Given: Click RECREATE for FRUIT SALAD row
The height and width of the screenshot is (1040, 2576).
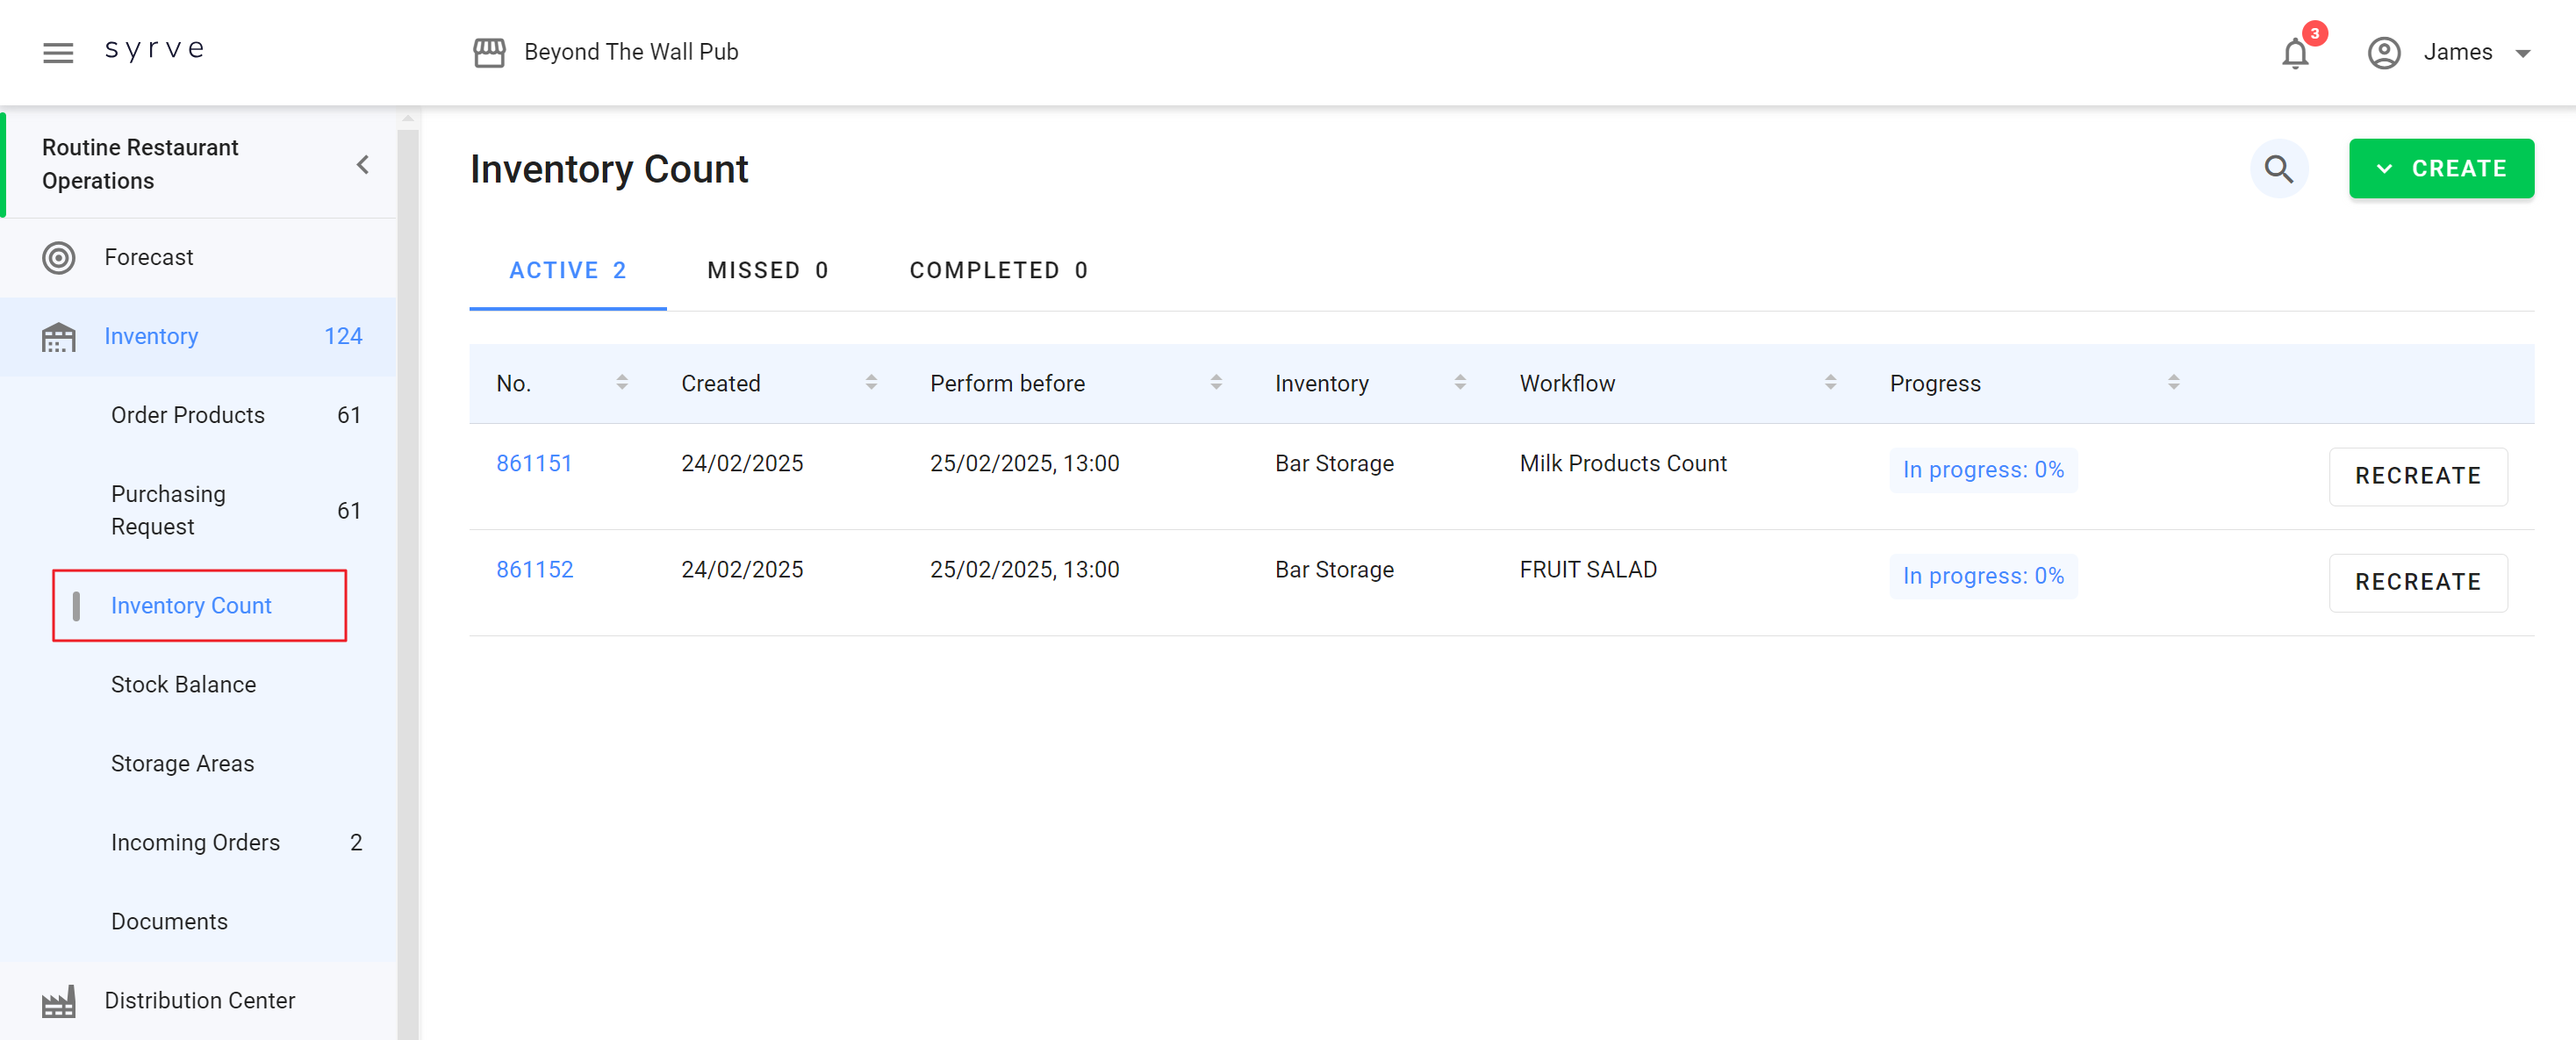Looking at the screenshot, I should [2417, 582].
